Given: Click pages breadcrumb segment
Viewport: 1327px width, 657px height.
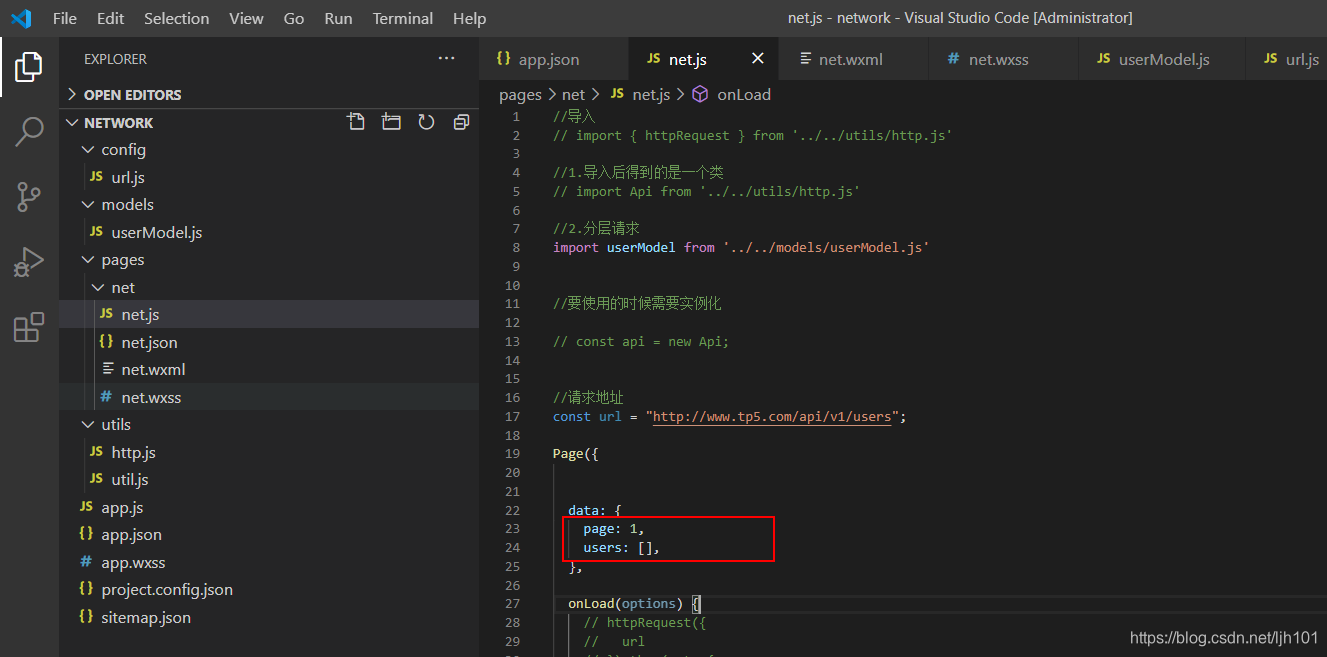Looking at the screenshot, I should (x=520, y=94).
